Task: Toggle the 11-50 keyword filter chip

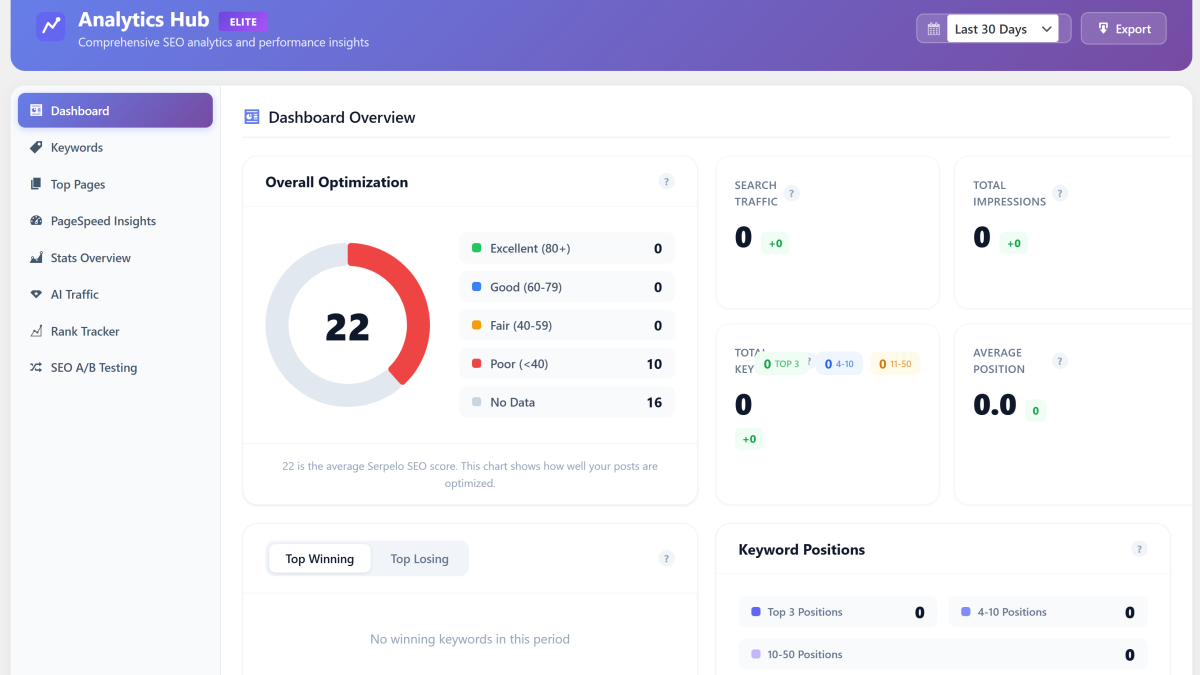Action: point(895,363)
